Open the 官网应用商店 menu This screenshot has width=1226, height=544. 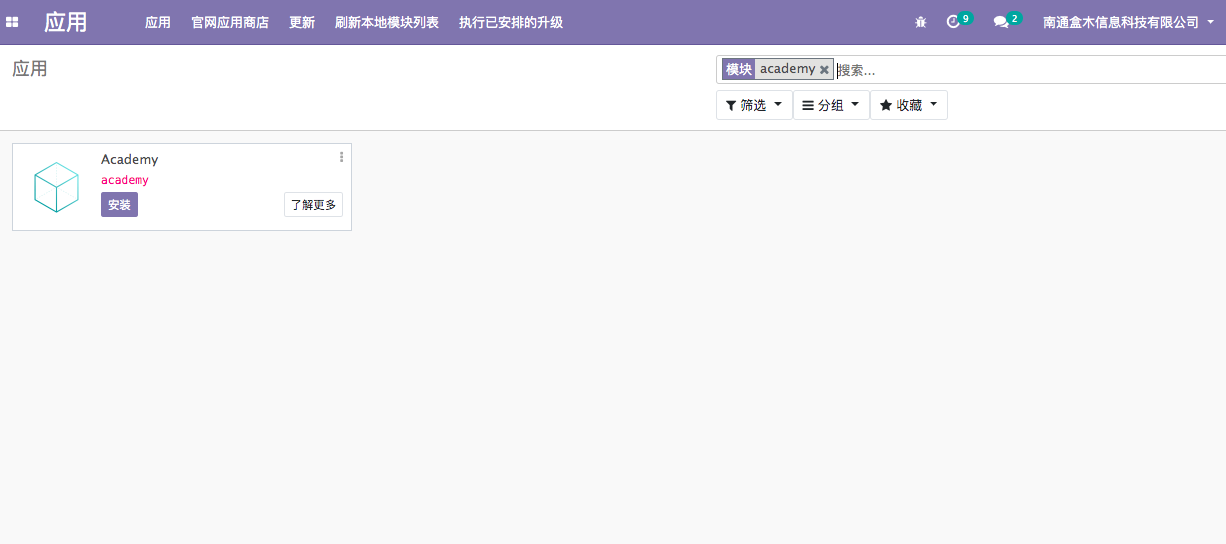click(230, 22)
